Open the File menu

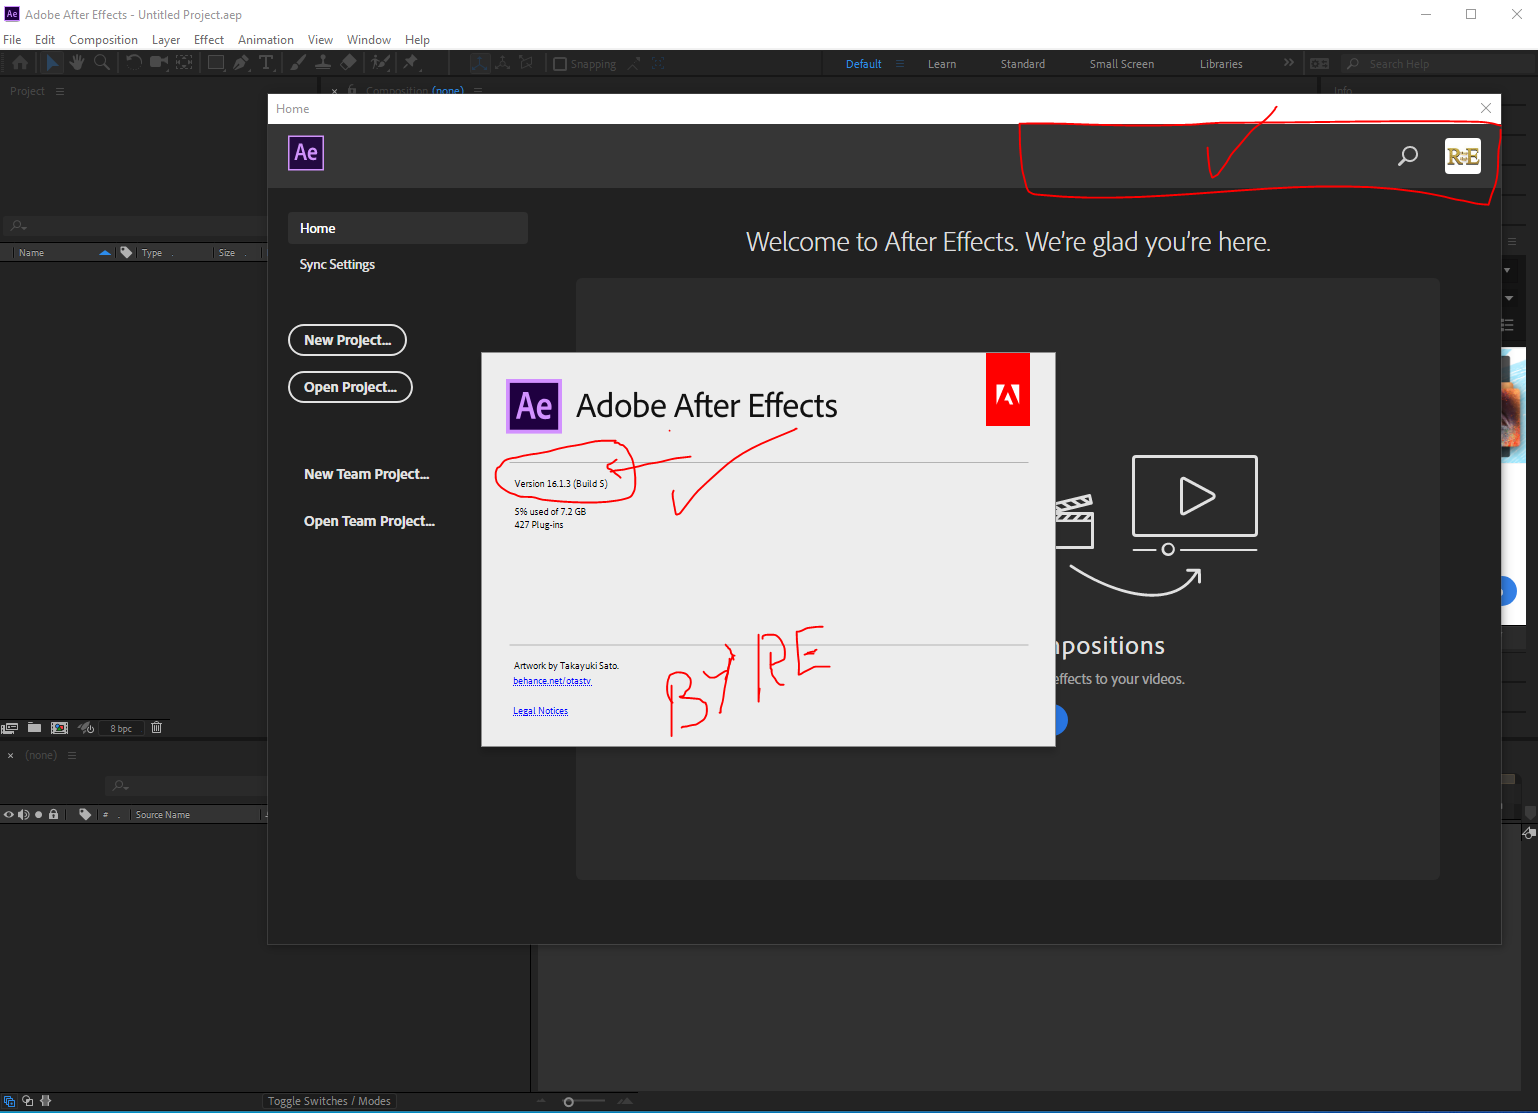click(12, 40)
